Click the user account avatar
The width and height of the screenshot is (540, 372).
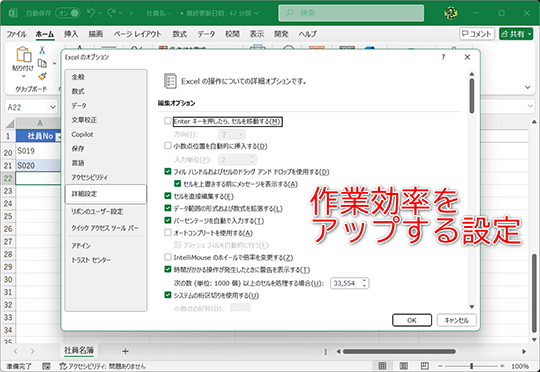click(x=450, y=13)
